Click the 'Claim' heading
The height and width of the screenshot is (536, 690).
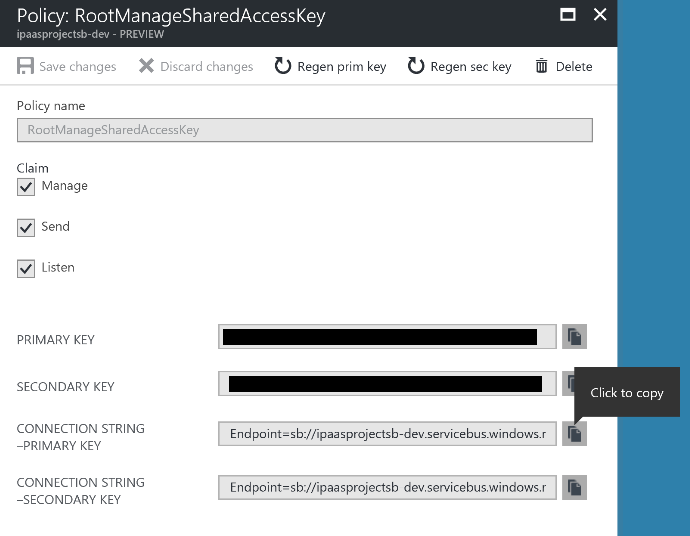(33, 168)
